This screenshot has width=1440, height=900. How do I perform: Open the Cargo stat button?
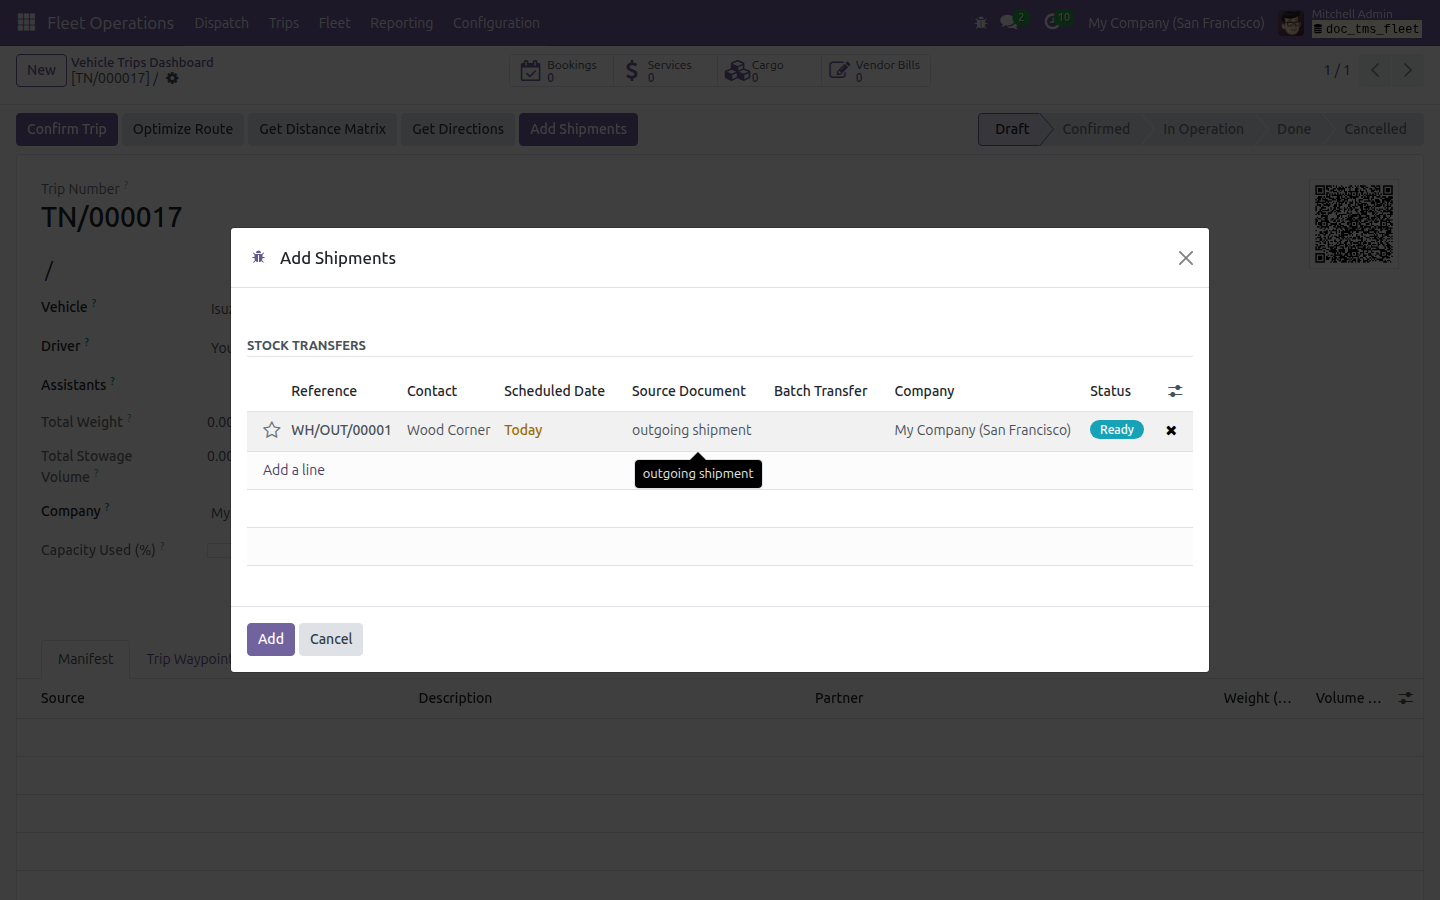click(x=769, y=70)
